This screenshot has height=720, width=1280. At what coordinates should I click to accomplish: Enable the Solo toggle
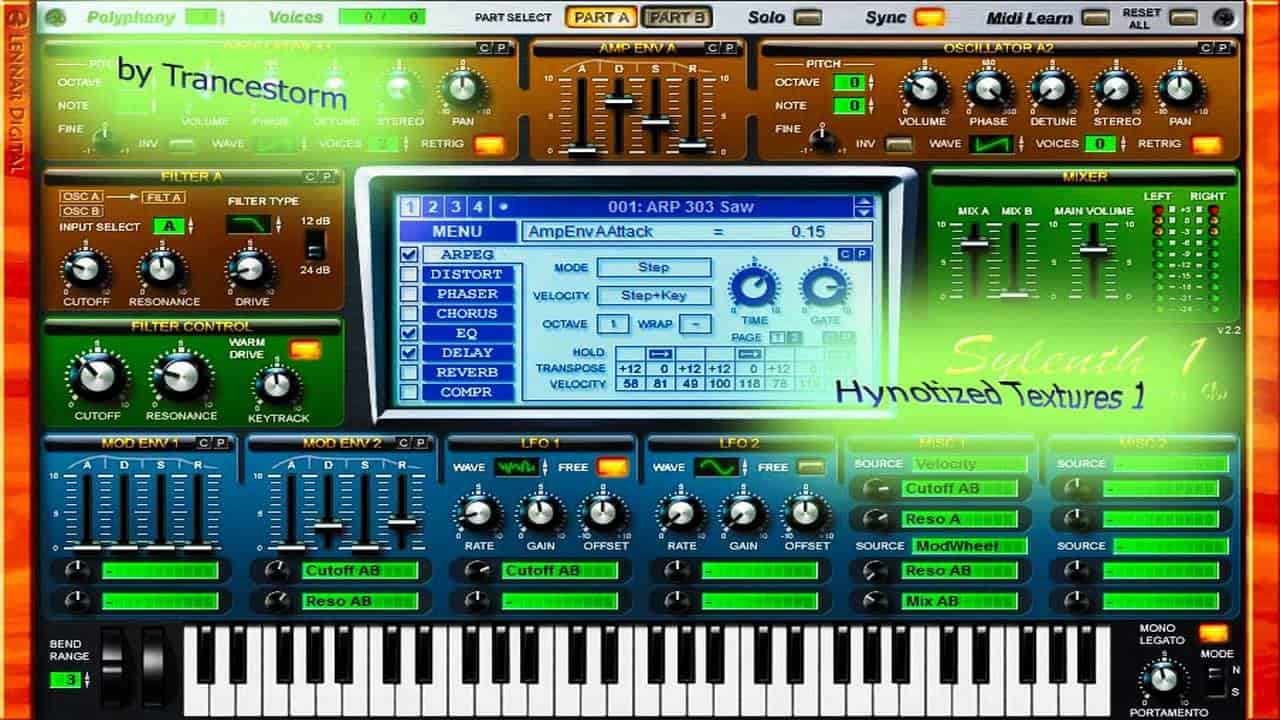[x=809, y=17]
